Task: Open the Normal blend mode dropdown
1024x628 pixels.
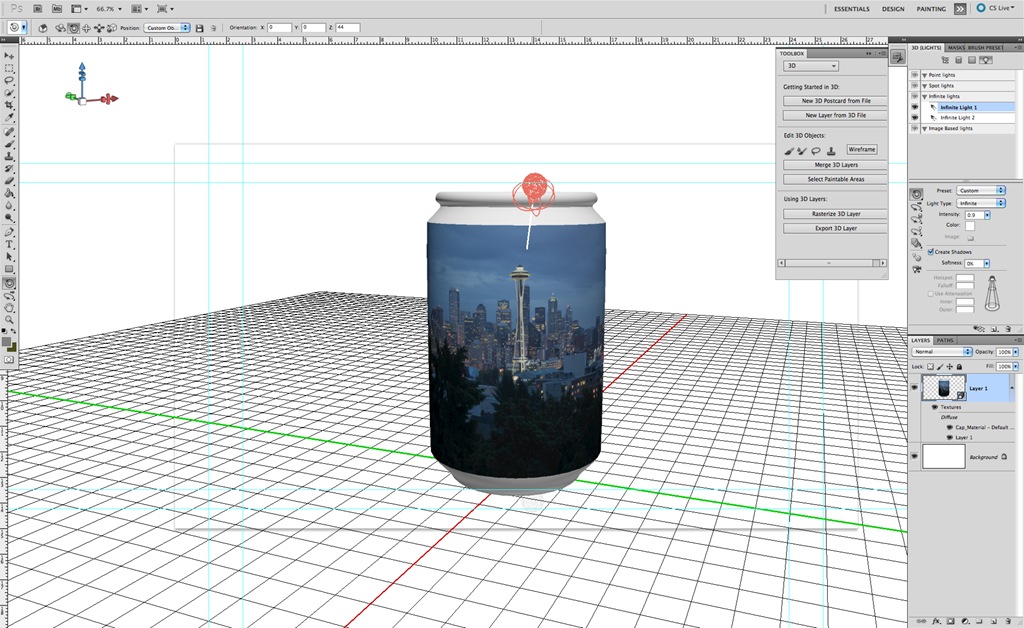Action: pyautogui.click(x=943, y=351)
